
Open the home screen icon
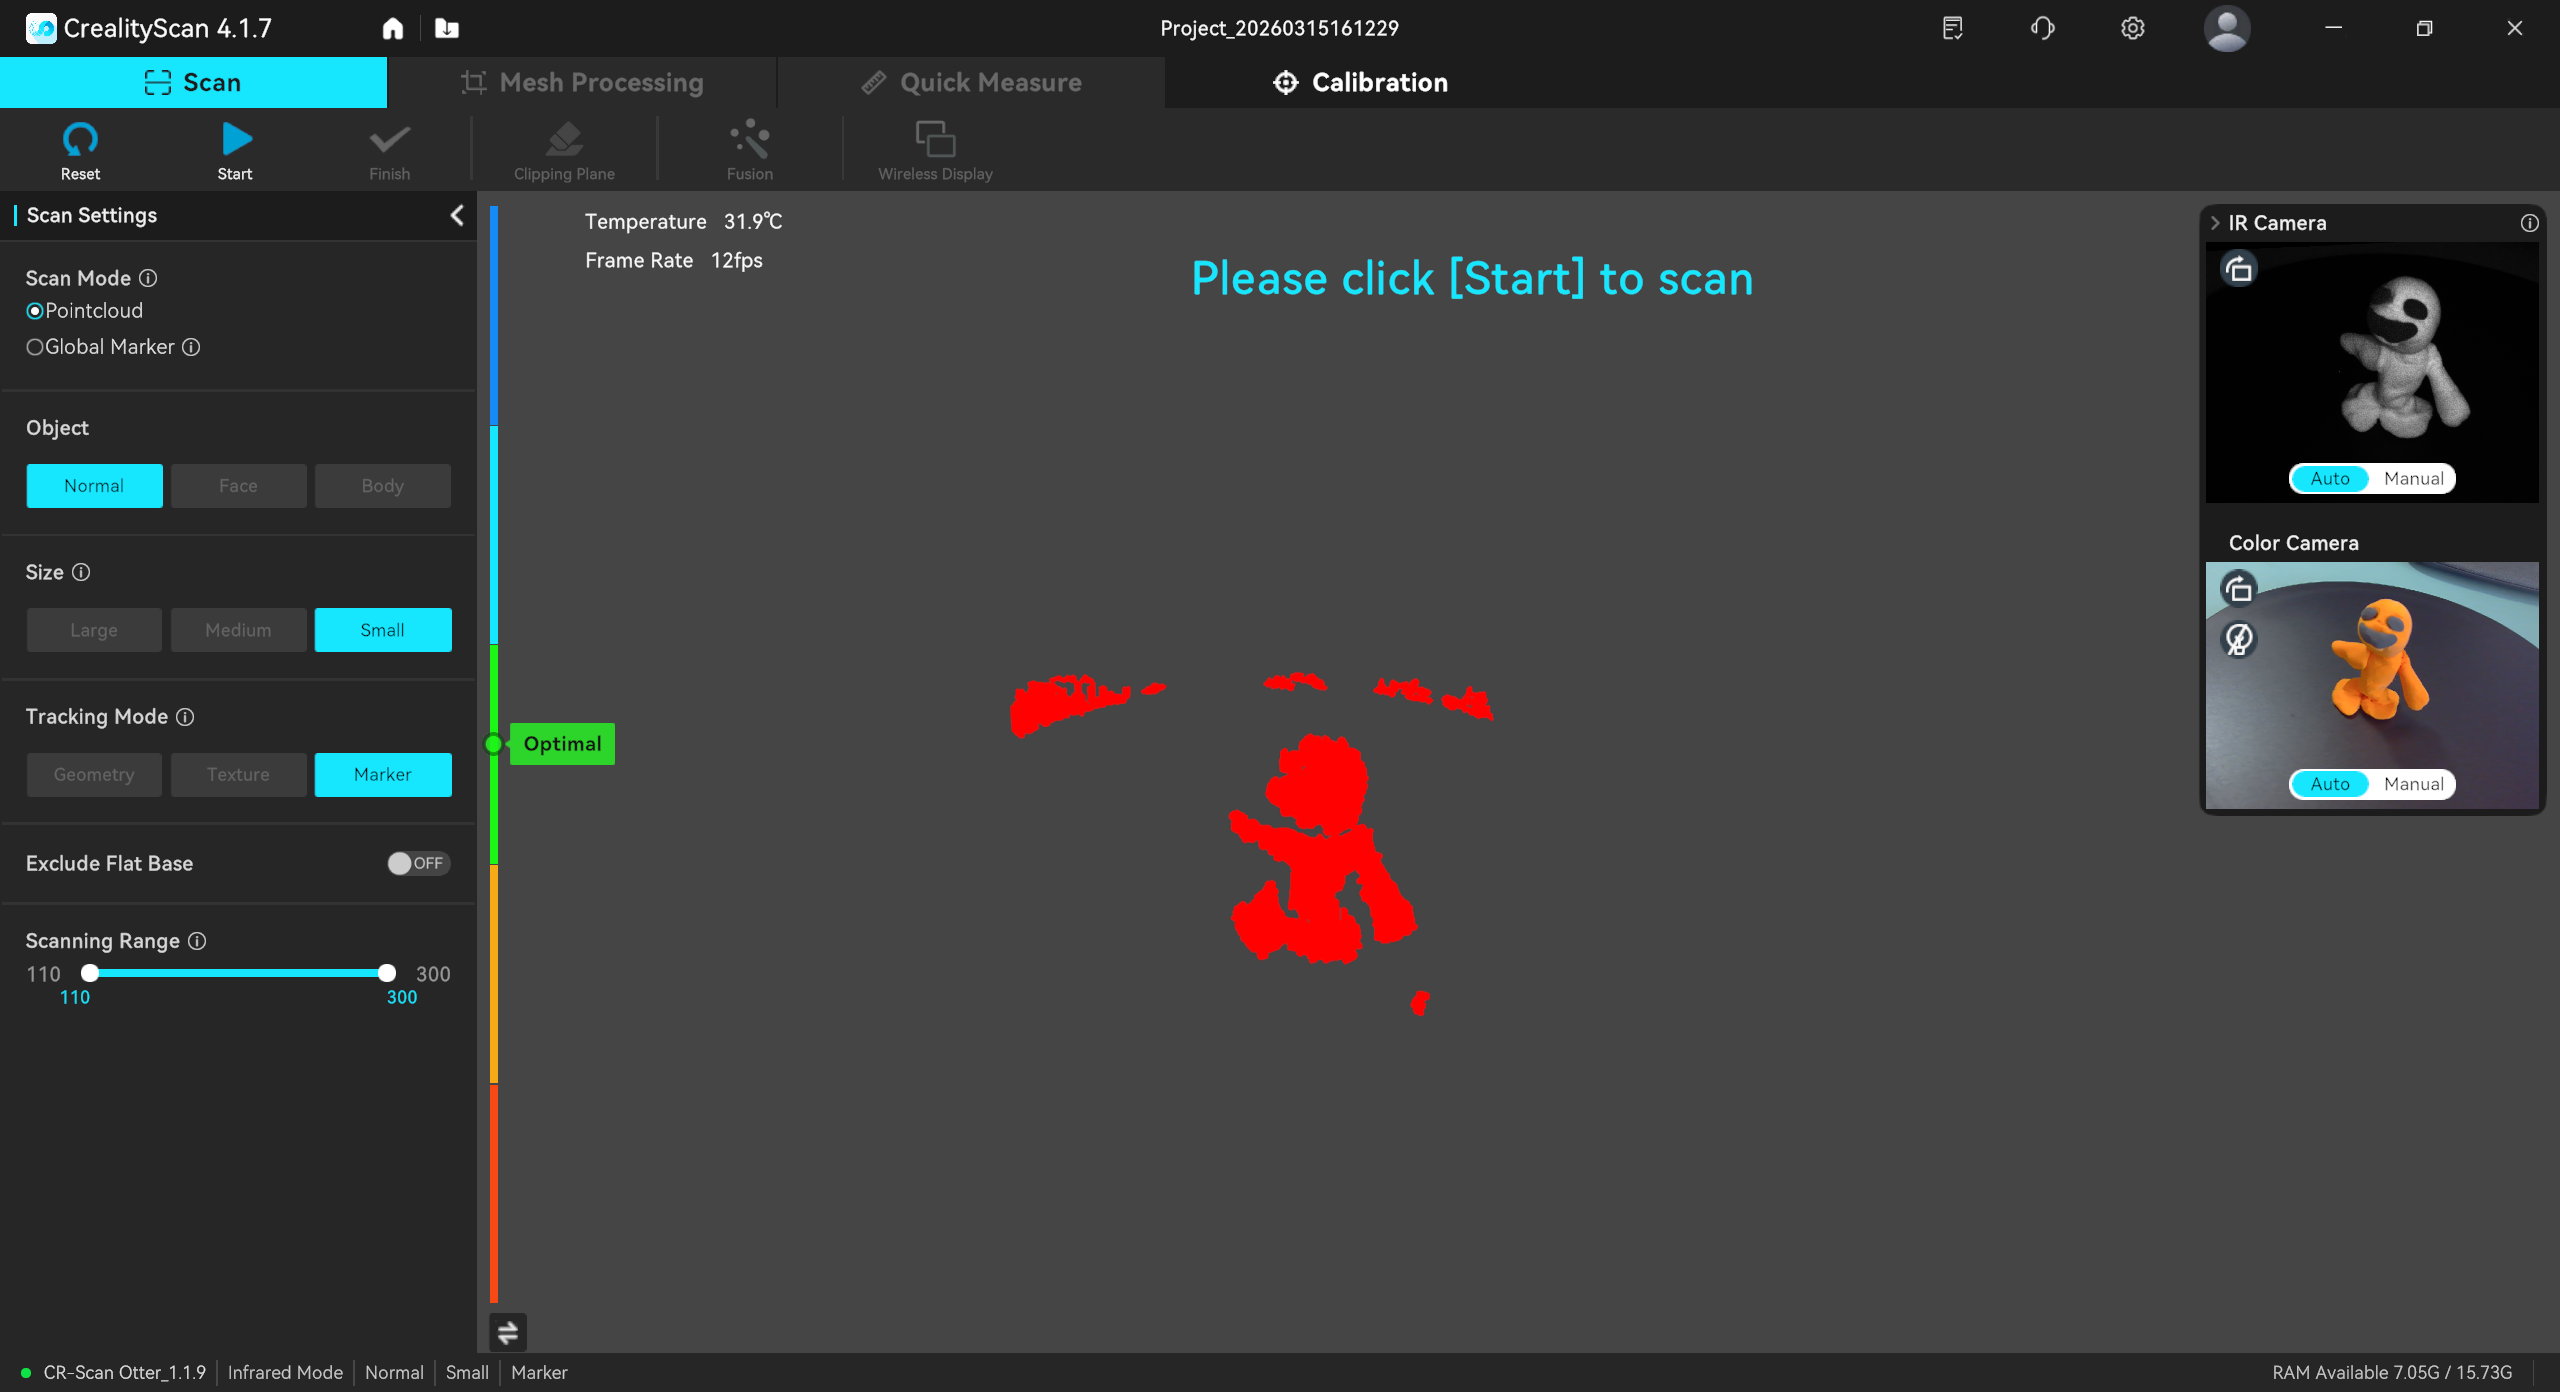[393, 28]
